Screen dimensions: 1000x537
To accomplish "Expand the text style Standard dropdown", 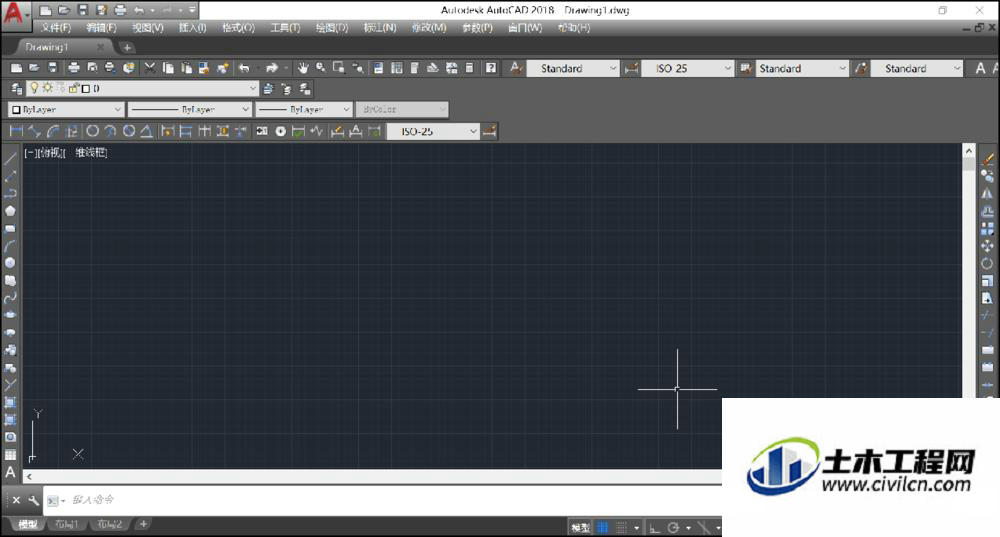I will [613, 68].
